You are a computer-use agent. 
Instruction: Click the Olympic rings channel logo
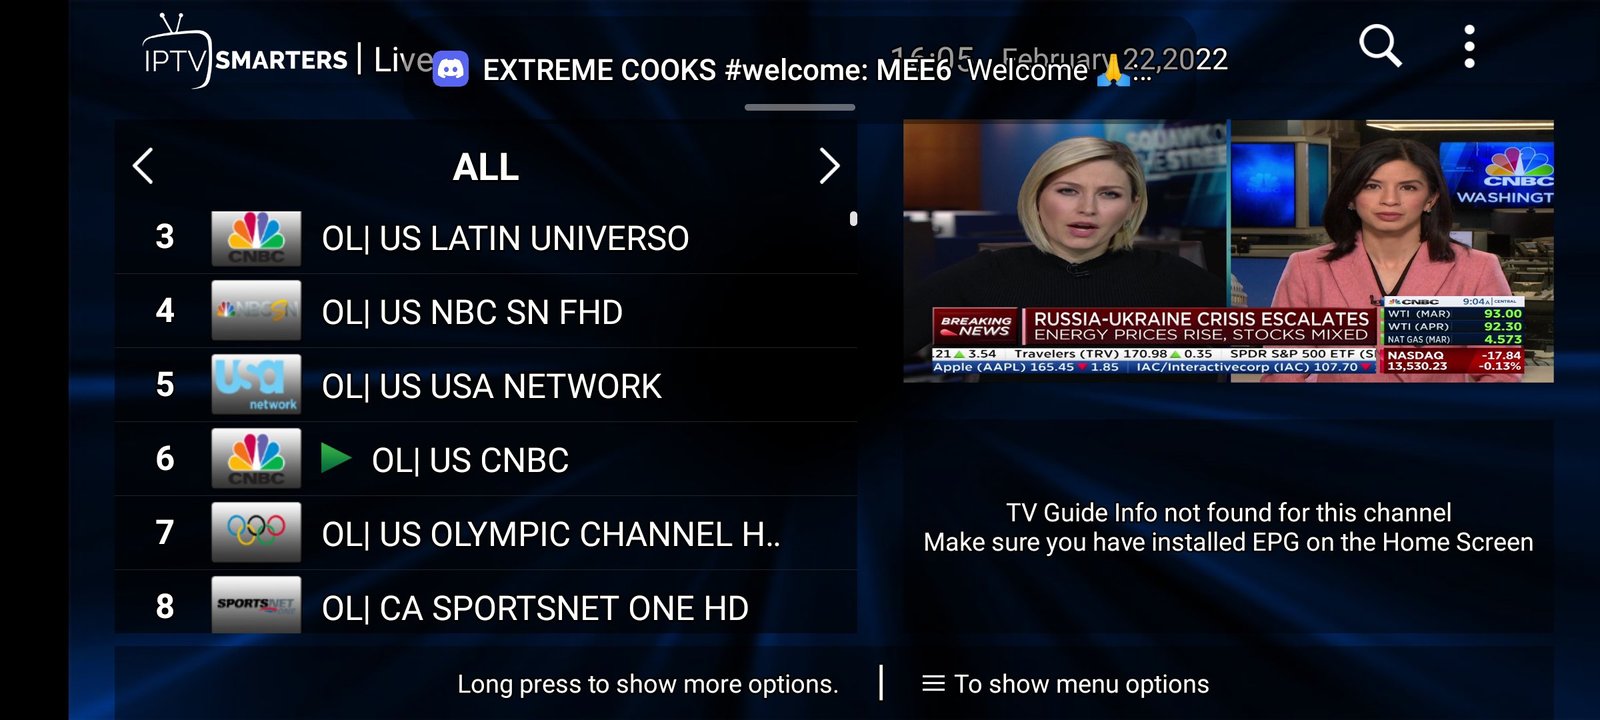pyautogui.click(x=256, y=533)
